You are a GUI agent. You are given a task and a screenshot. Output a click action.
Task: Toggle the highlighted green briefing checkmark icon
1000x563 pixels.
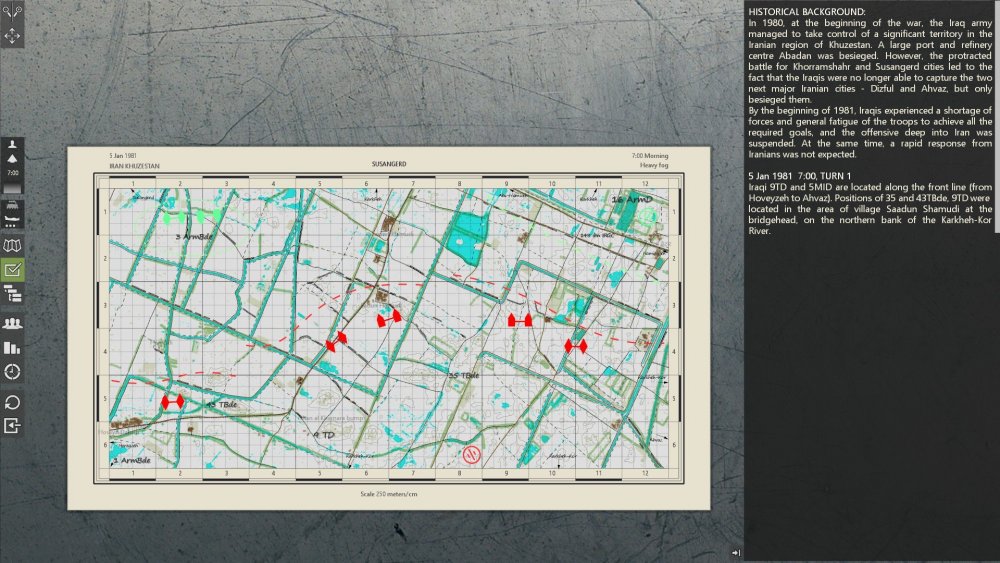[13, 269]
